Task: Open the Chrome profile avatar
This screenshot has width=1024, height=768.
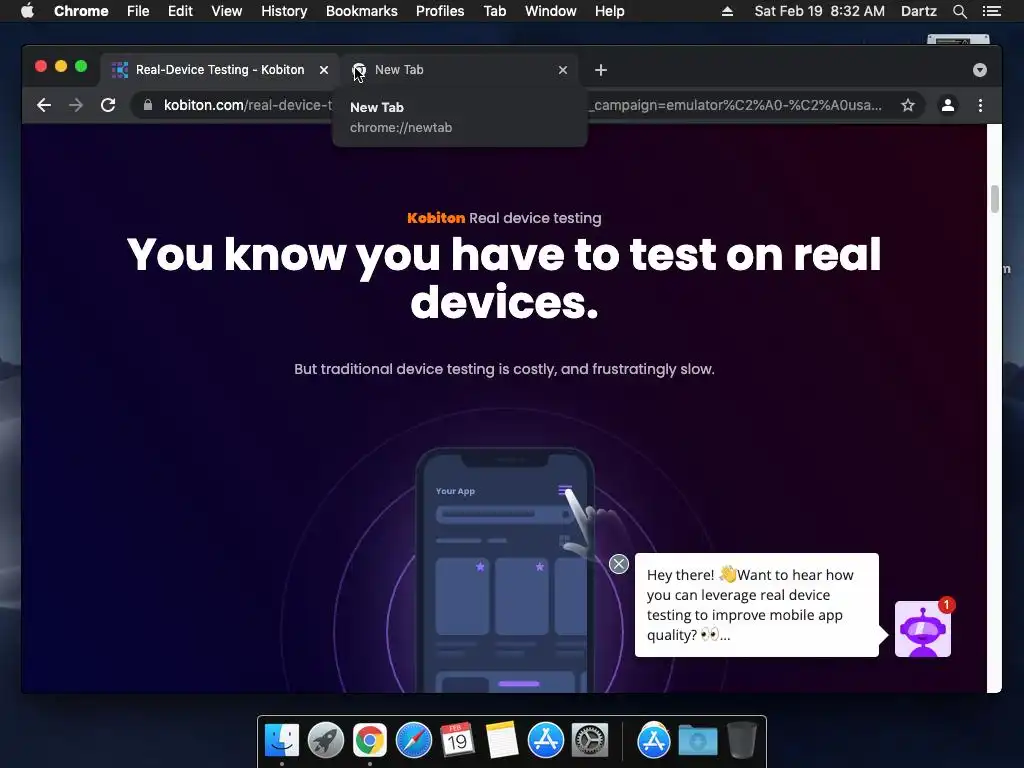Action: [x=948, y=105]
